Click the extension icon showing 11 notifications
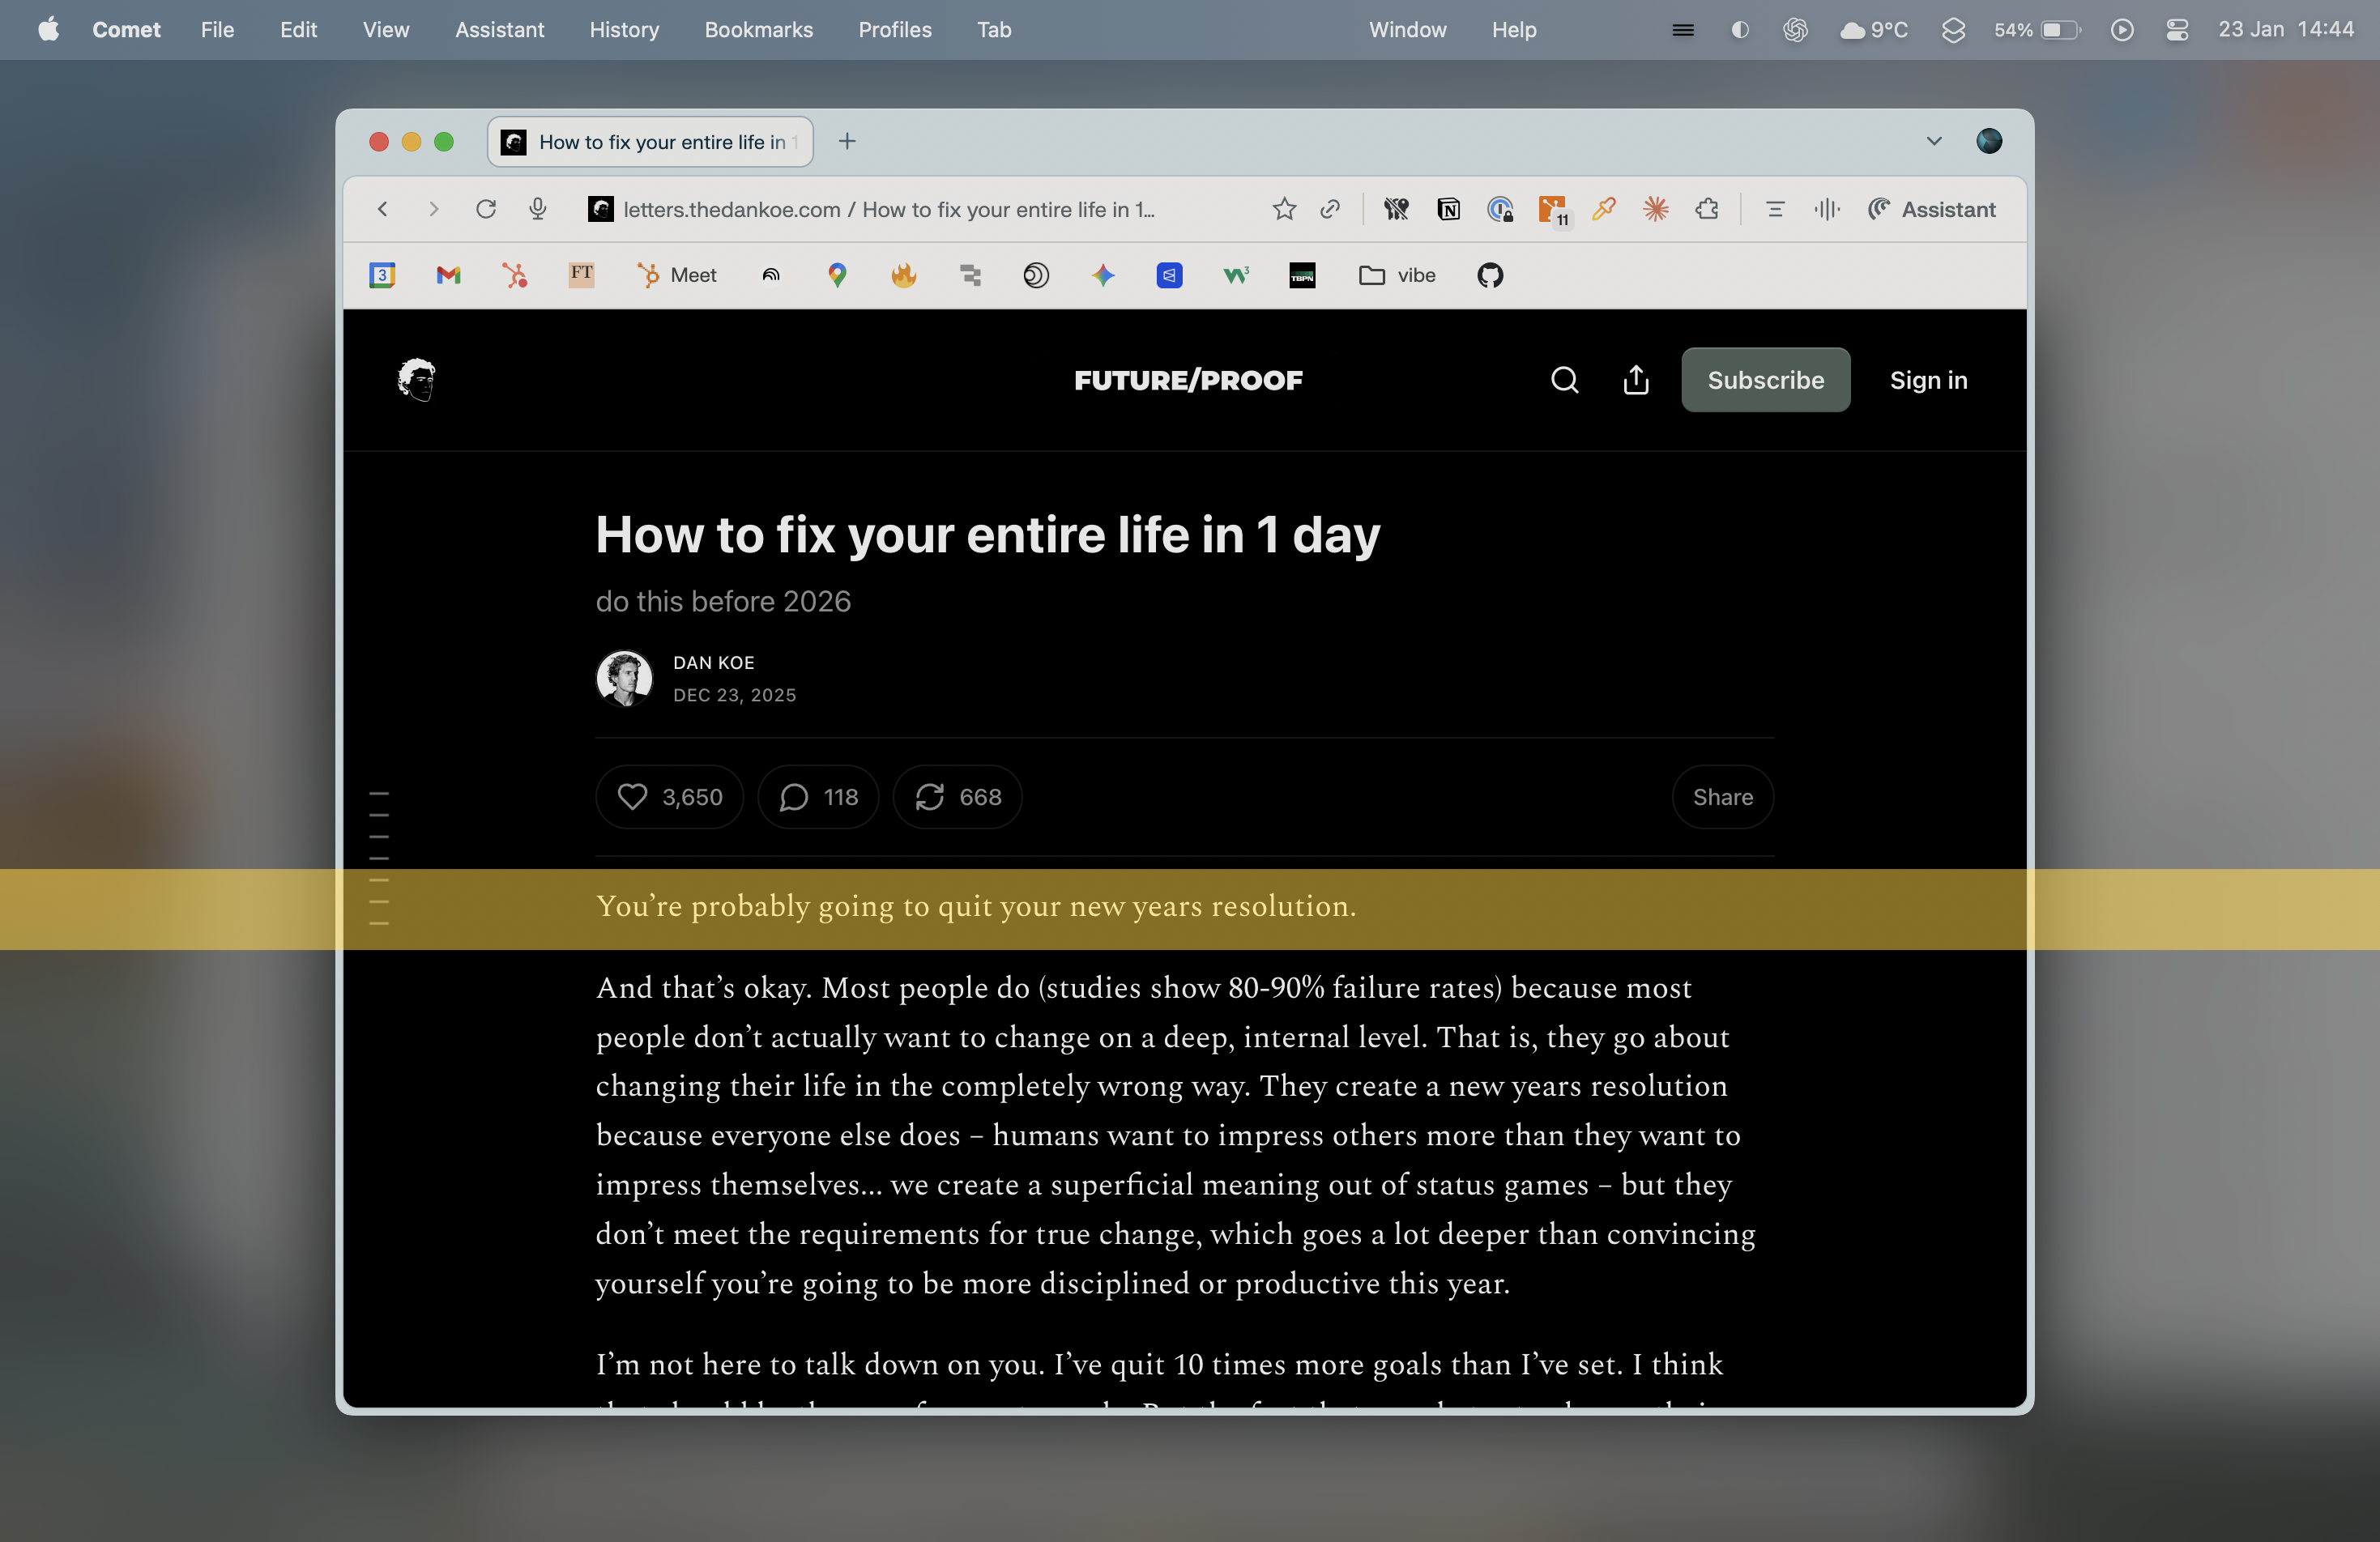 point(1553,209)
